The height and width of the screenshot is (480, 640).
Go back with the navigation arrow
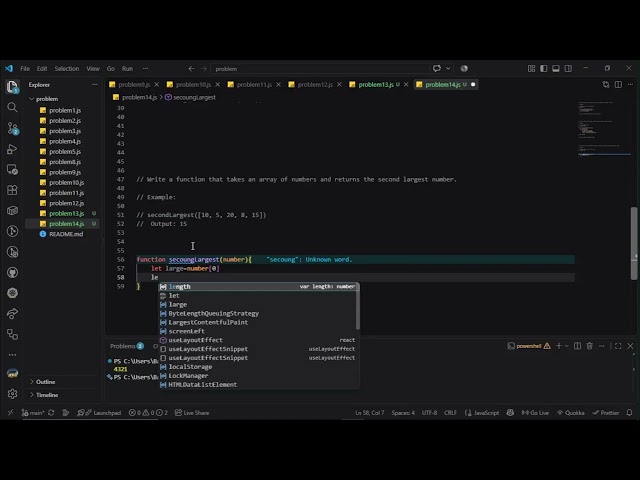coord(191,69)
